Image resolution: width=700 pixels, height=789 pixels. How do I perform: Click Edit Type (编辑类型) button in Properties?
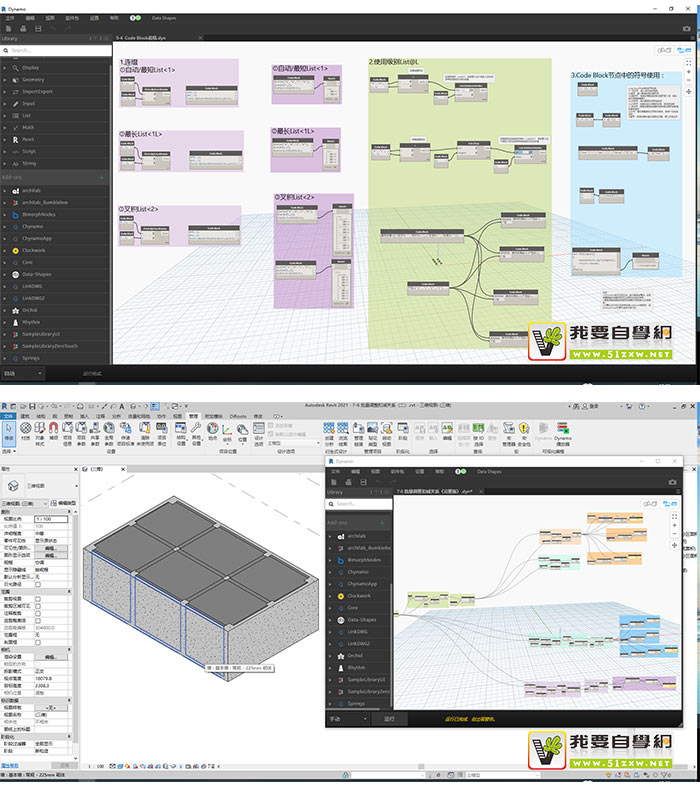[63, 503]
